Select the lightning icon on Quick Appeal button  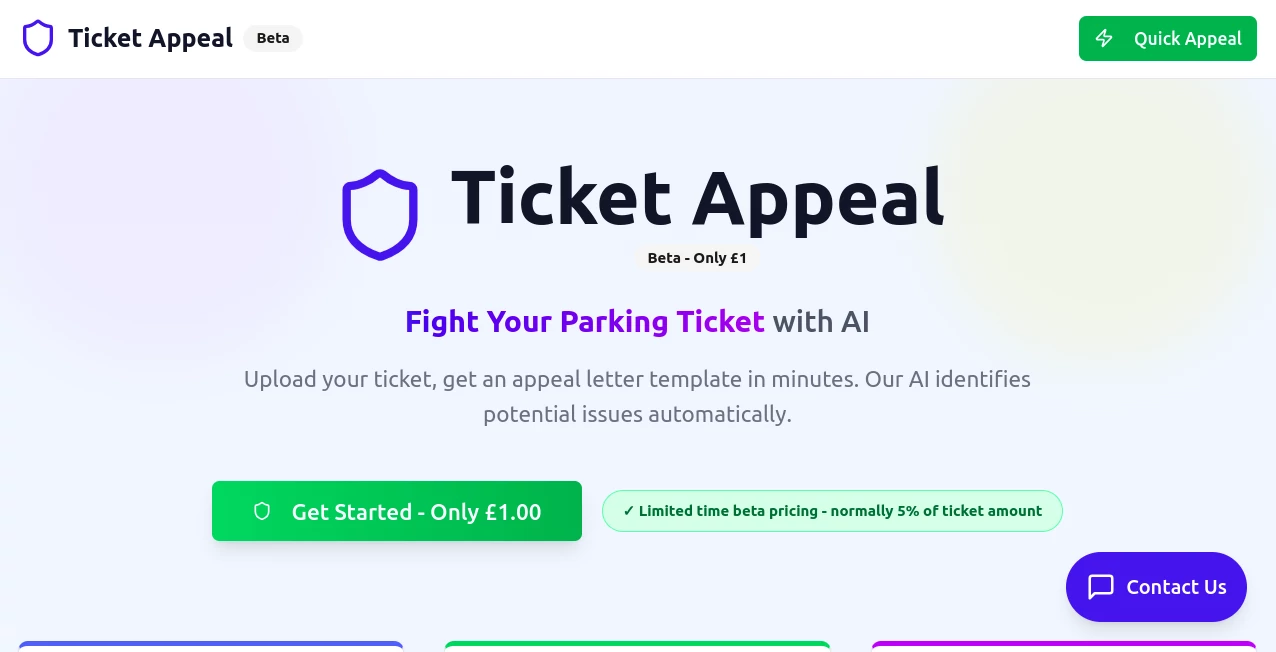point(1104,38)
